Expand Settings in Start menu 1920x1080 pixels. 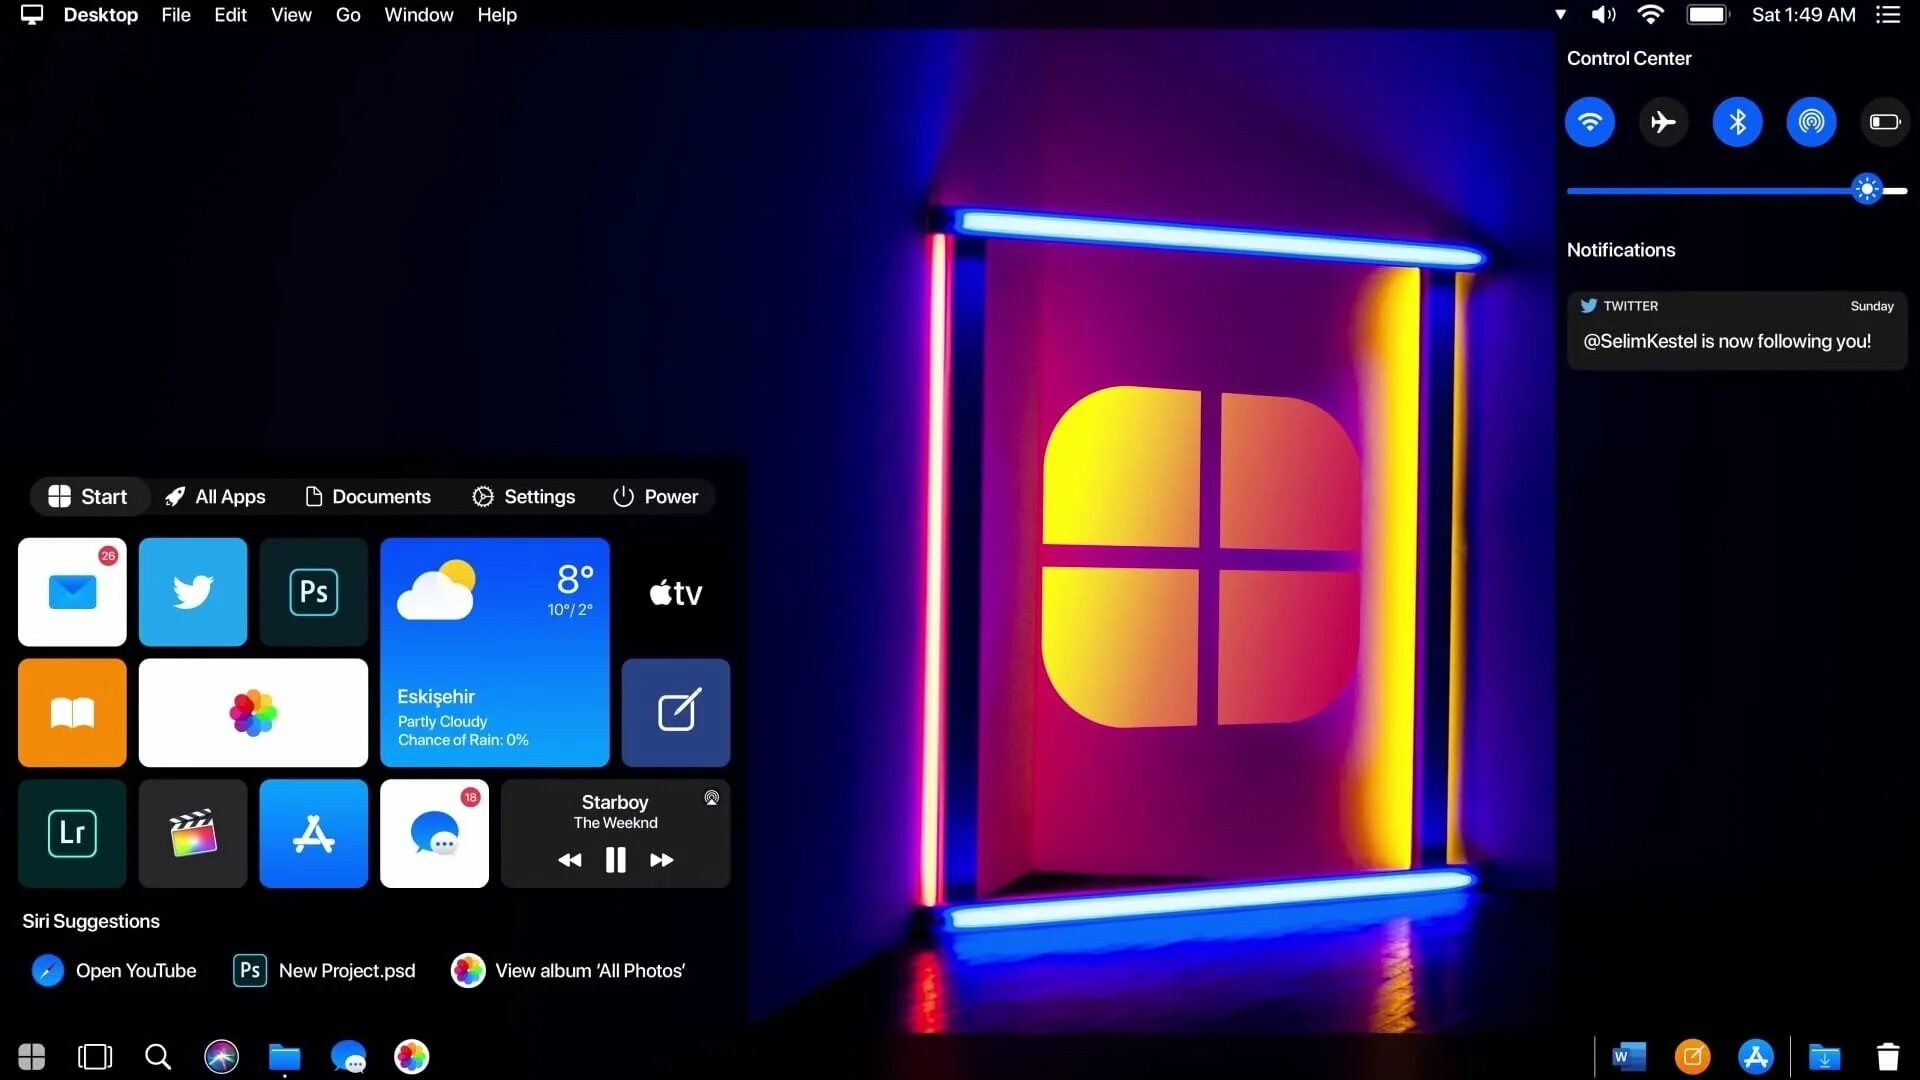[x=524, y=496]
